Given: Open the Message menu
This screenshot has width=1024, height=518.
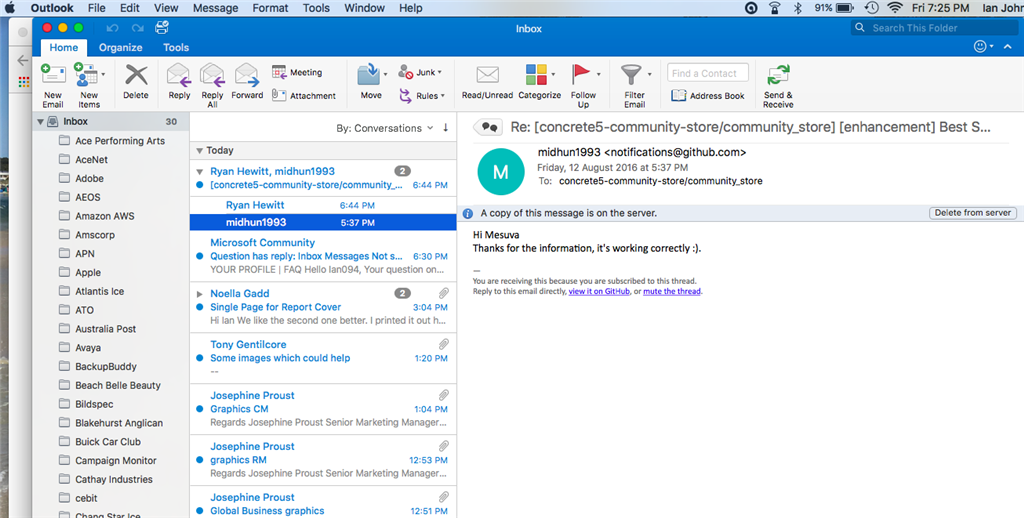Looking at the screenshot, I should coord(216,8).
